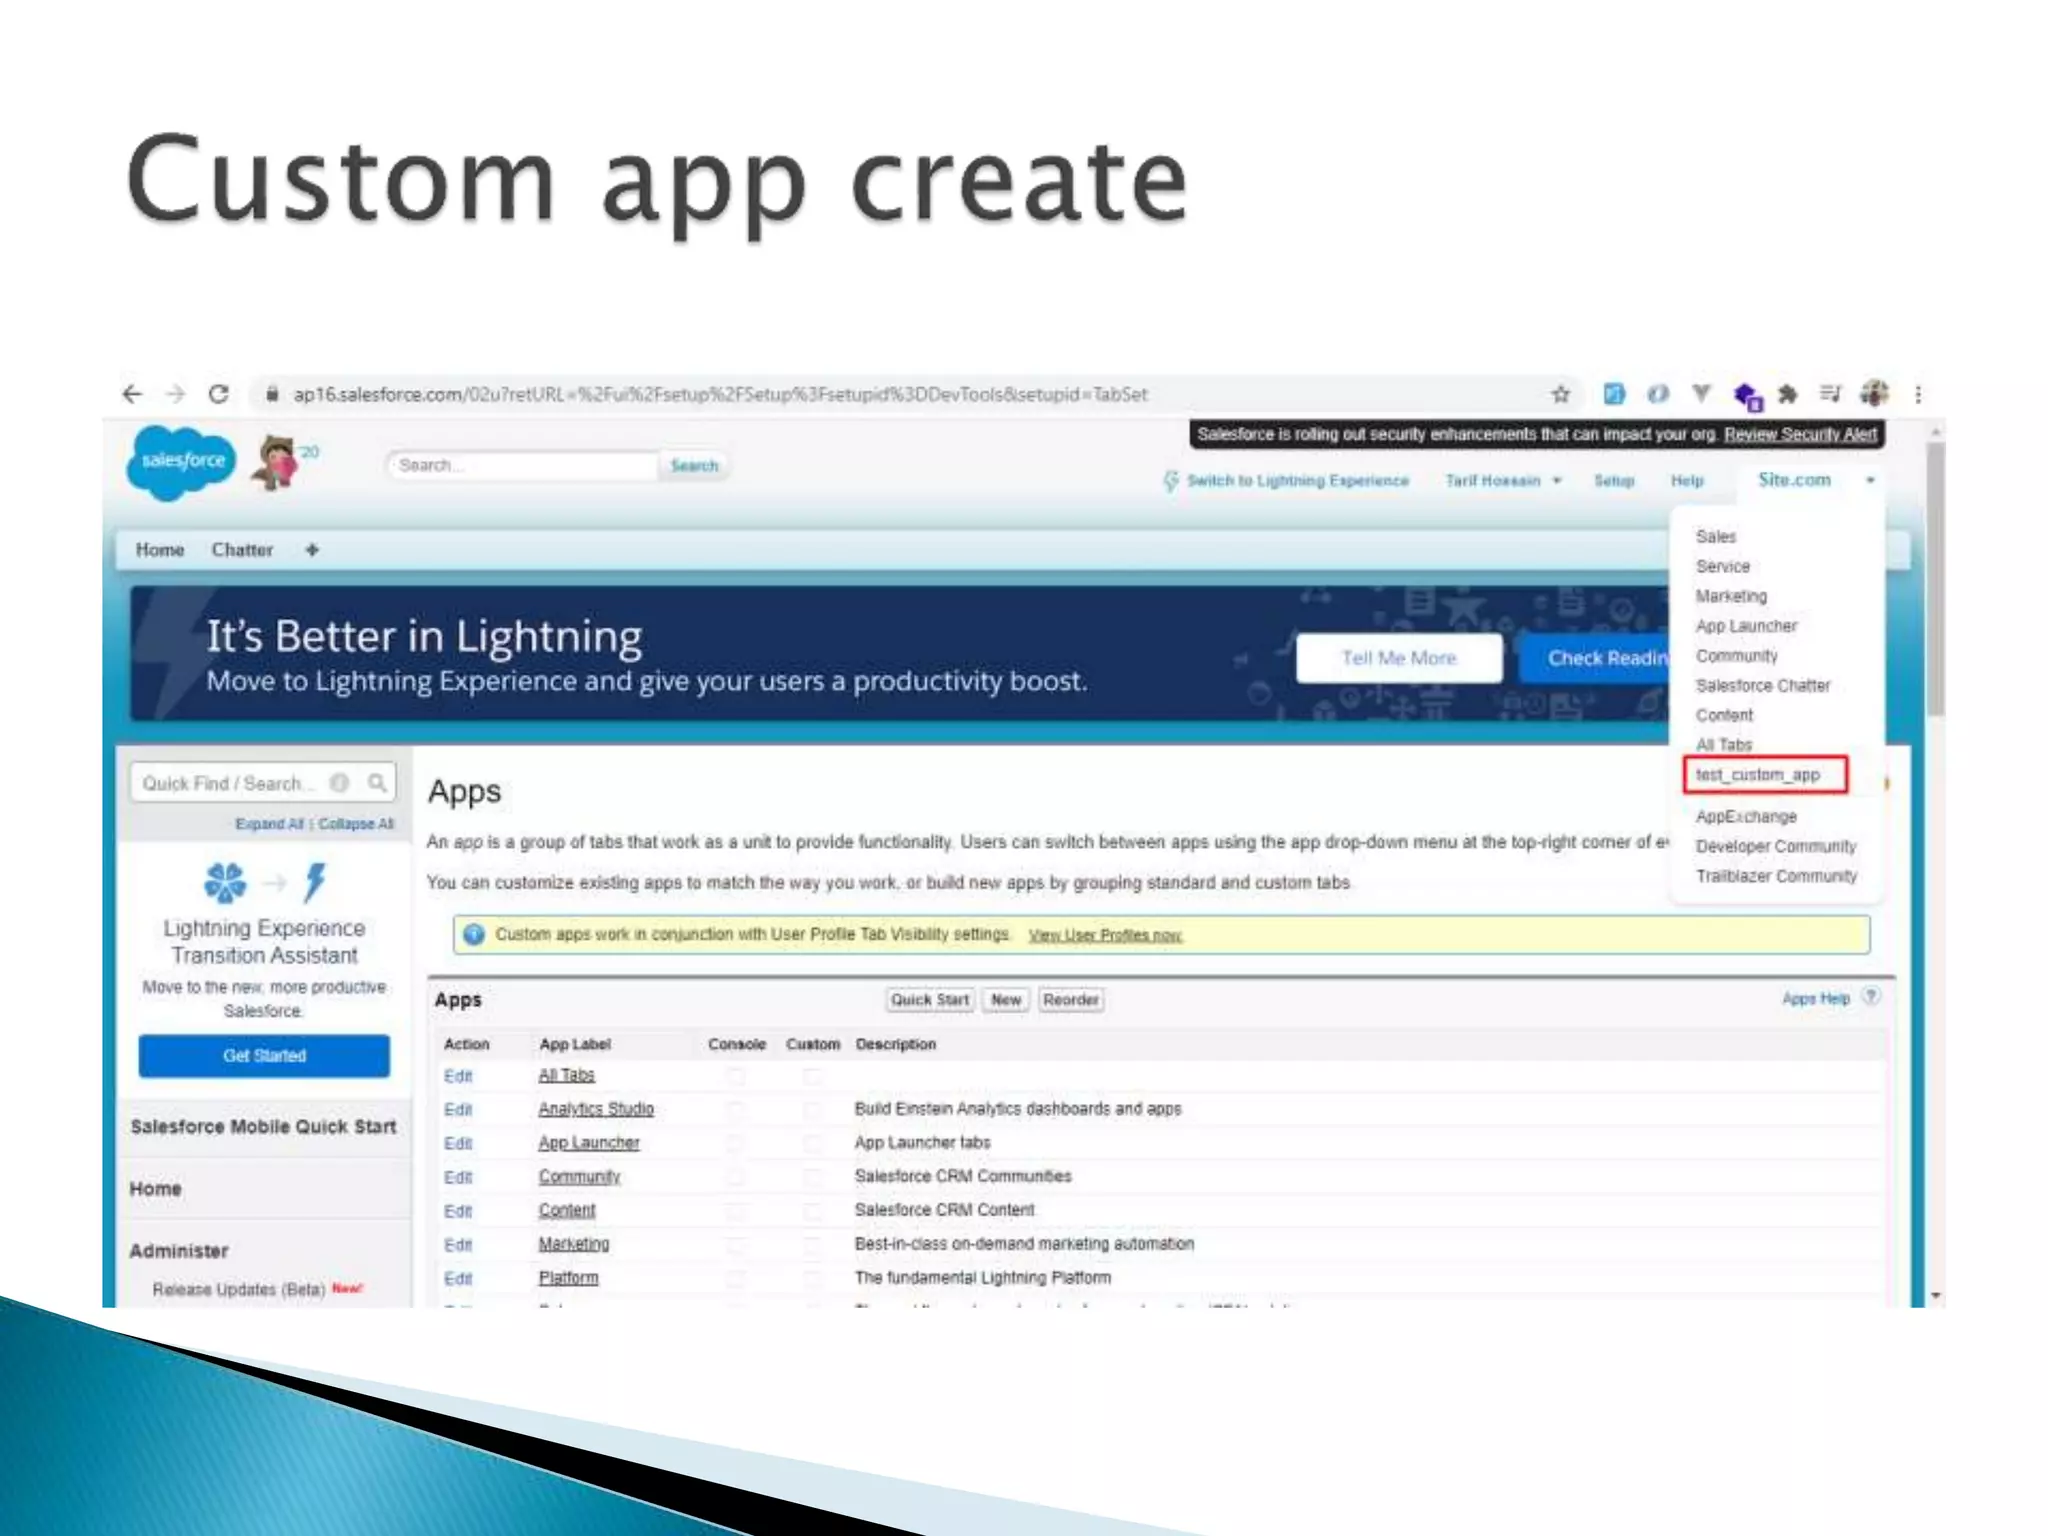Click the Quick Find magnifier icon
The width and height of the screenshot is (2048, 1536).
click(x=377, y=783)
